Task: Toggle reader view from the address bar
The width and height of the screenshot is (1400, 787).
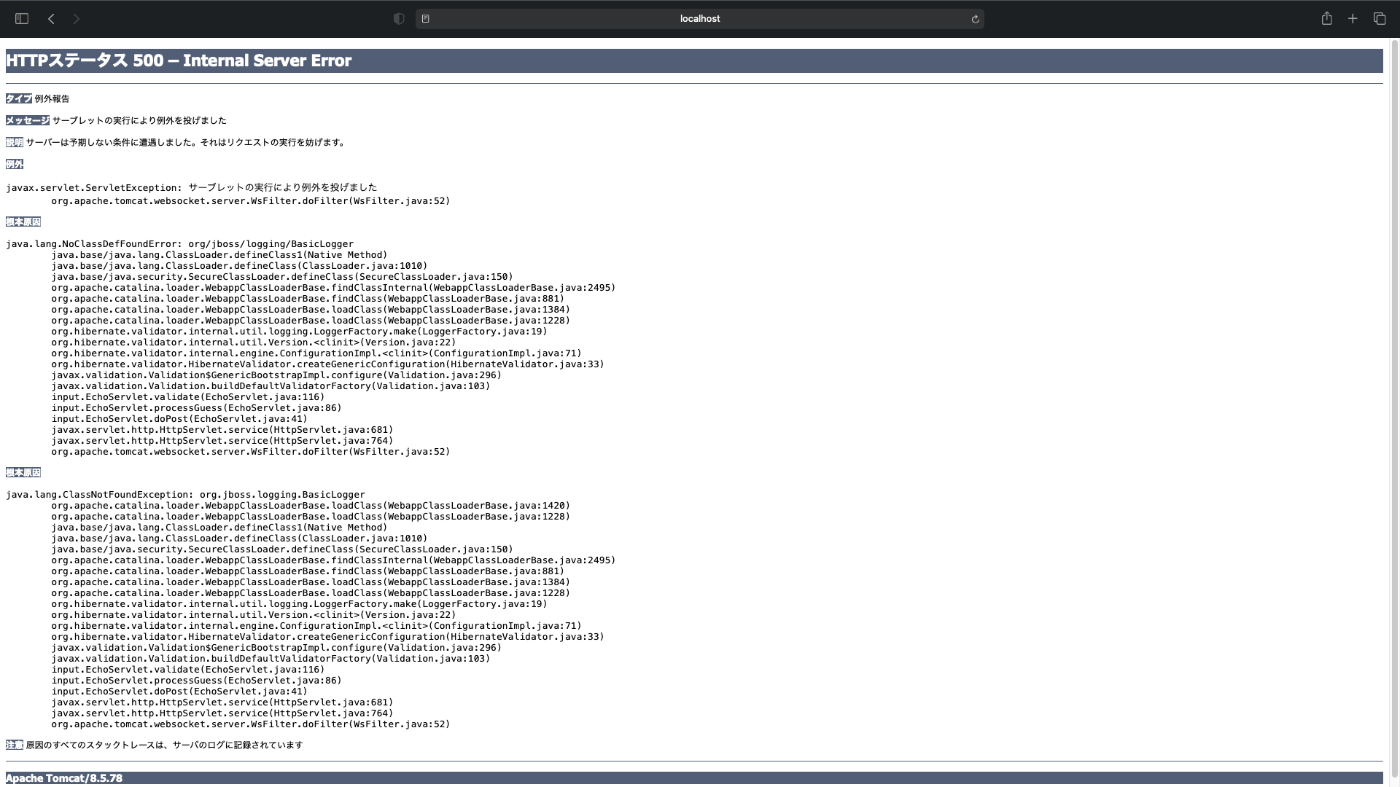Action: (424, 18)
